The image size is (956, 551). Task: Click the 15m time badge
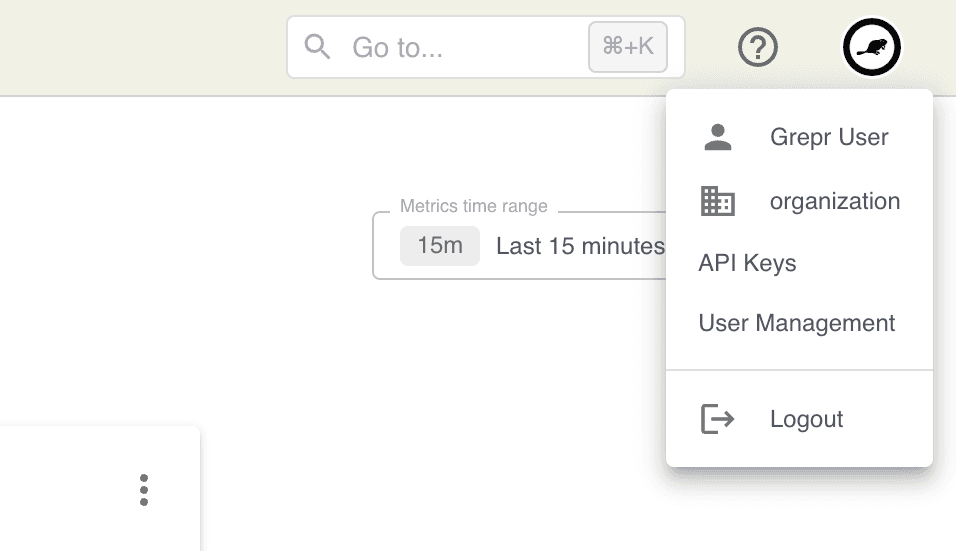[440, 246]
